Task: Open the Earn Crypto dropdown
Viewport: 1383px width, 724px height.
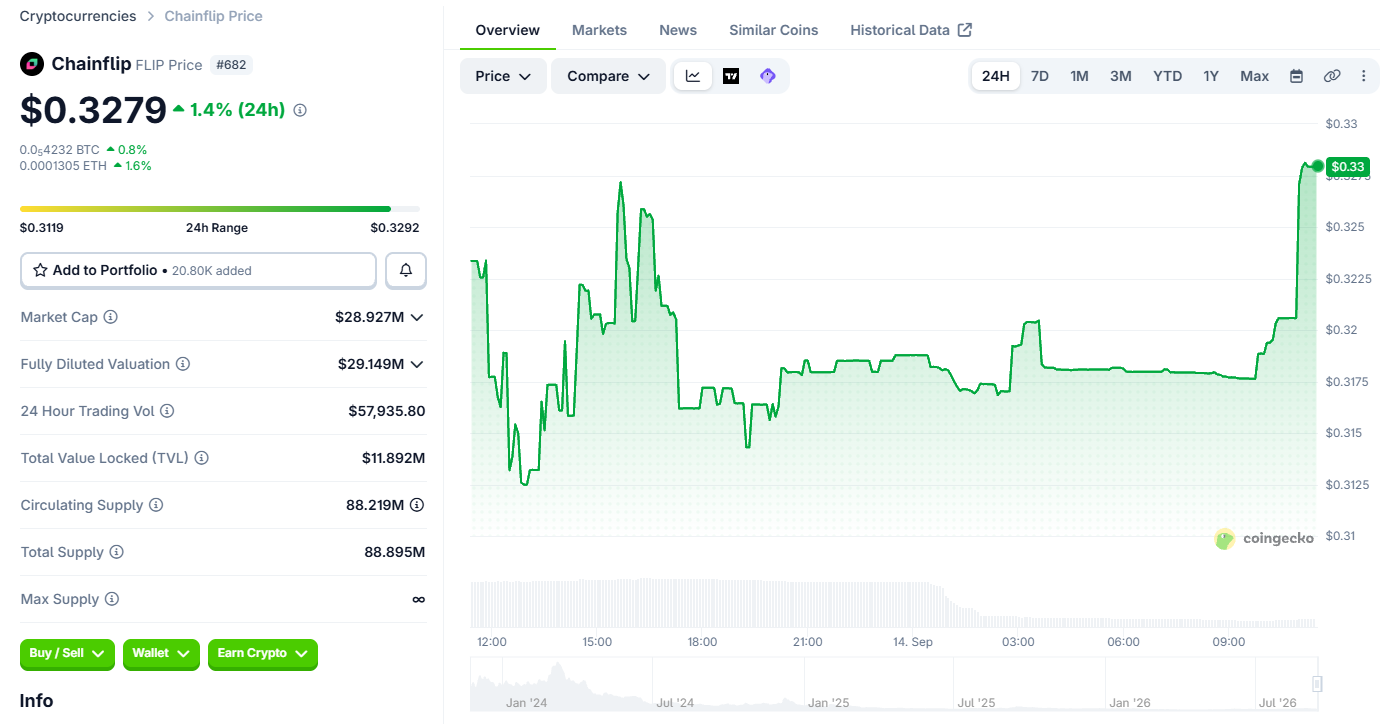Action: coord(263,654)
